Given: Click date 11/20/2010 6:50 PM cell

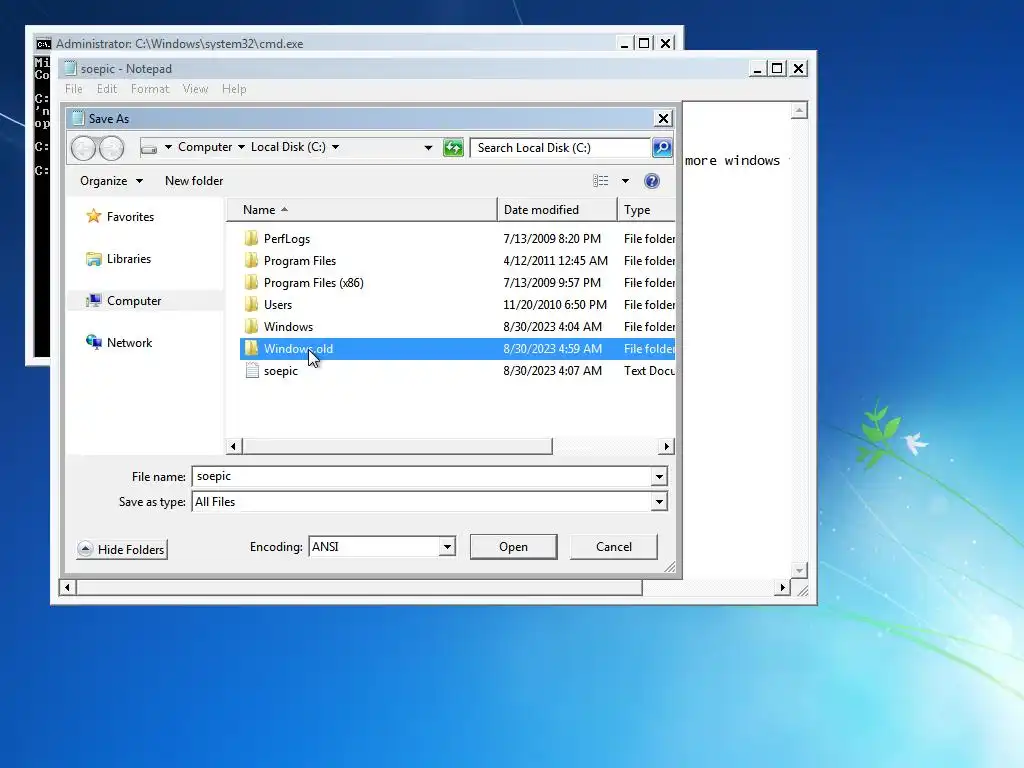Looking at the screenshot, I should (554, 304).
